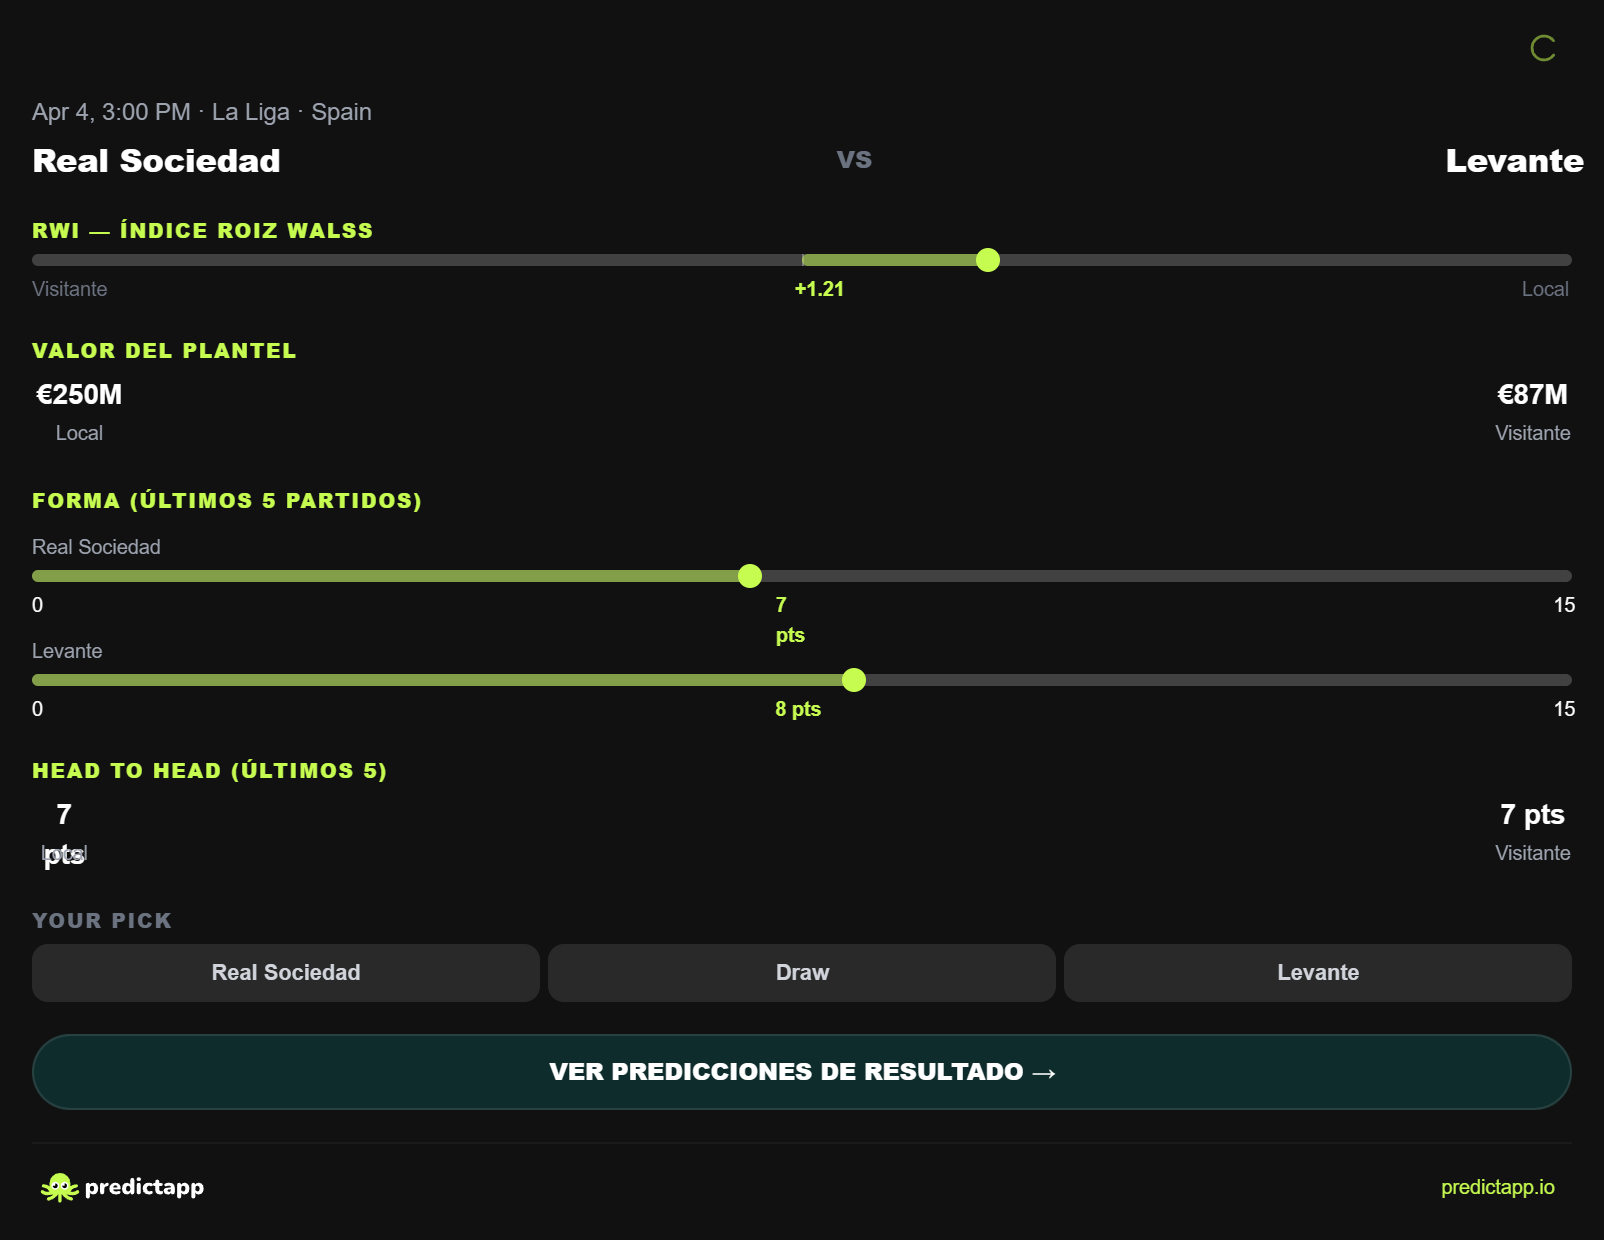This screenshot has height=1240, width=1604.
Task: Open the predictapp.io website link
Action: 1497,1187
